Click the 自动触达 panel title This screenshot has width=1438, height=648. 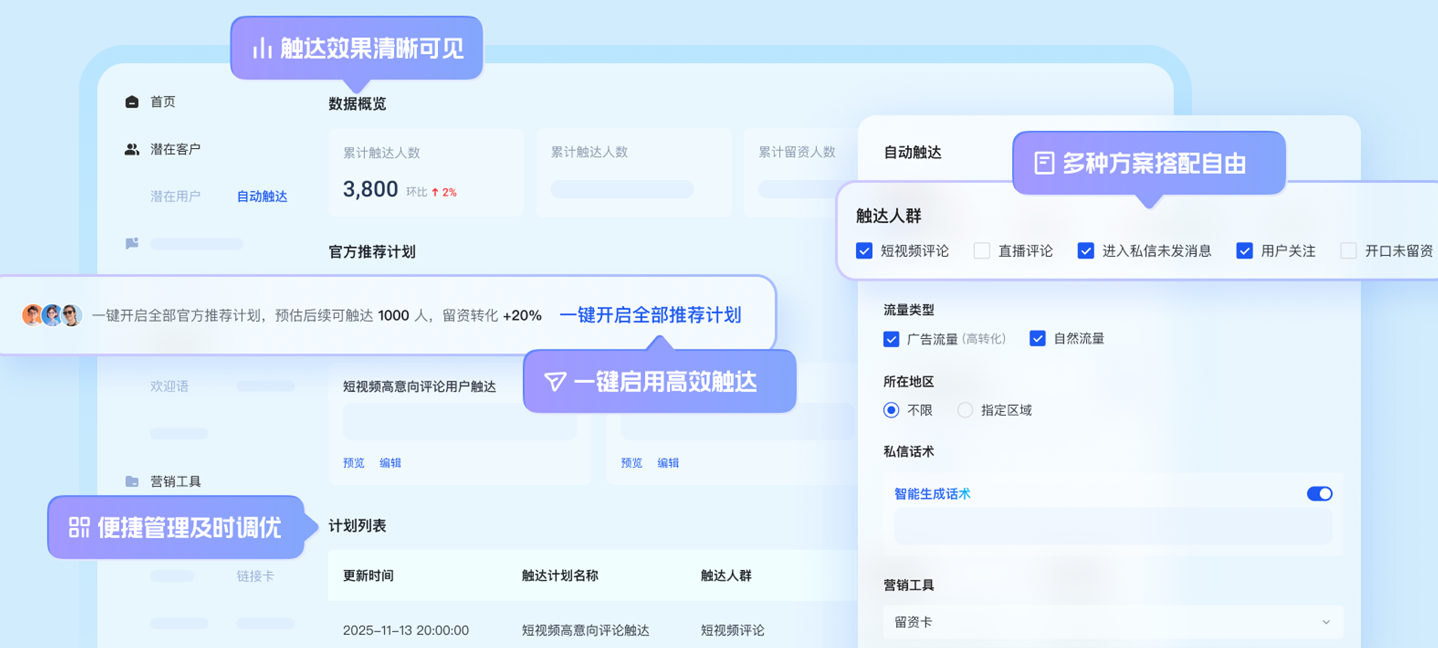pyautogui.click(x=912, y=153)
